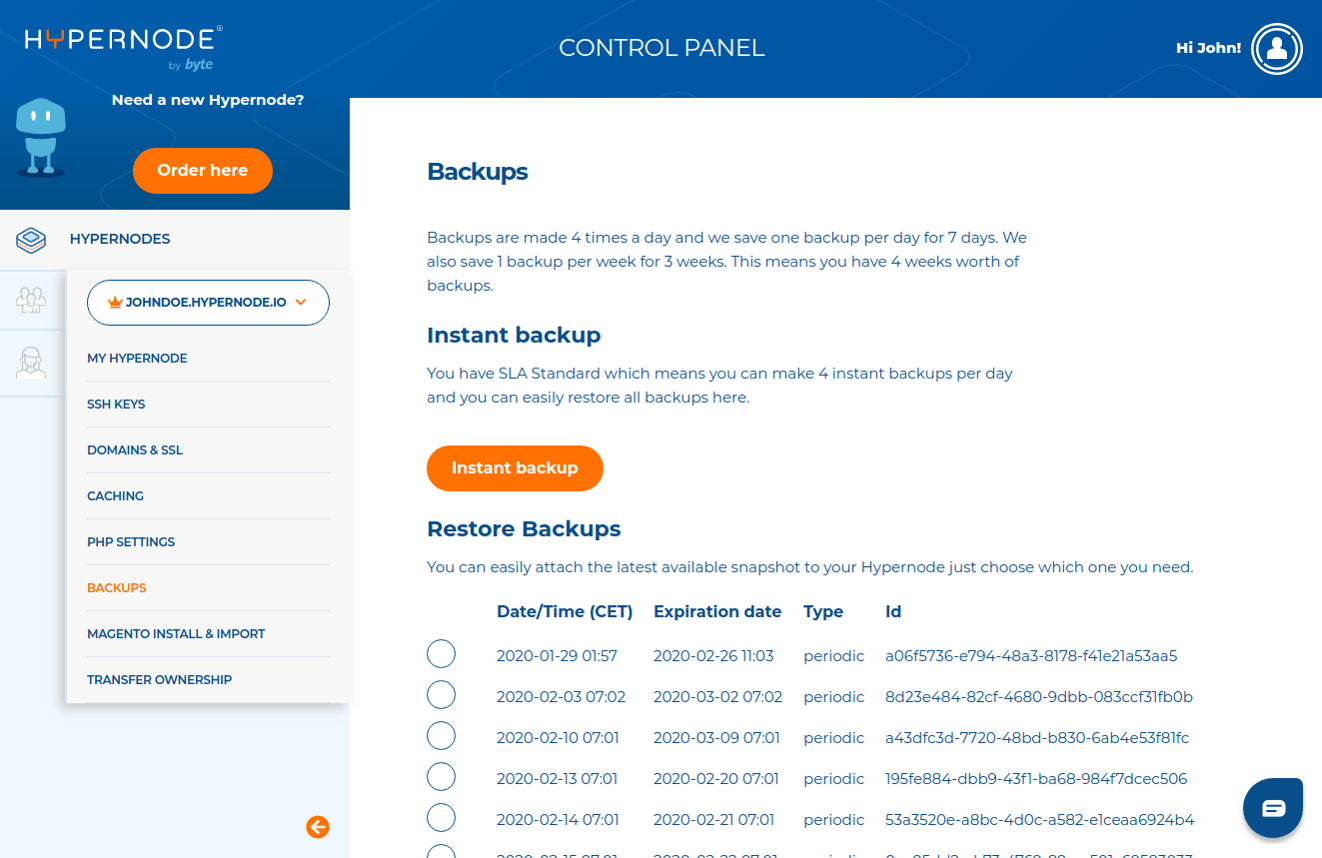Go to Domains & SSL
This screenshot has height=858, width=1322.
click(x=135, y=450)
